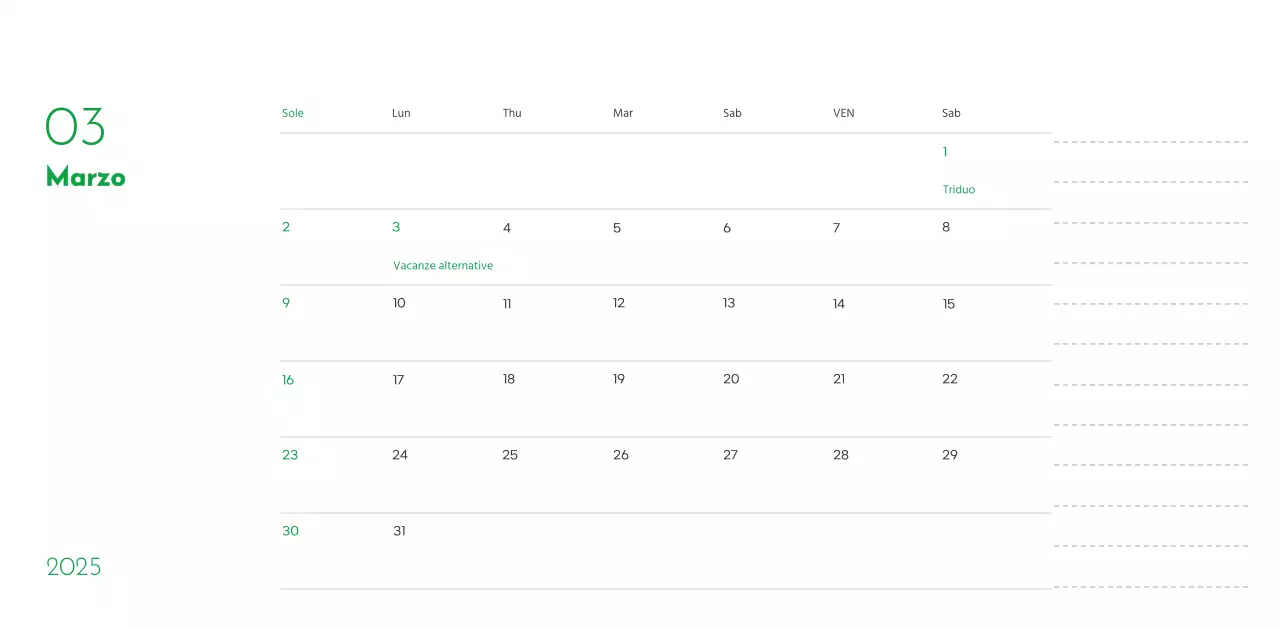Pick date 14 in the calendar
The height and width of the screenshot is (627, 1280).
click(x=838, y=304)
